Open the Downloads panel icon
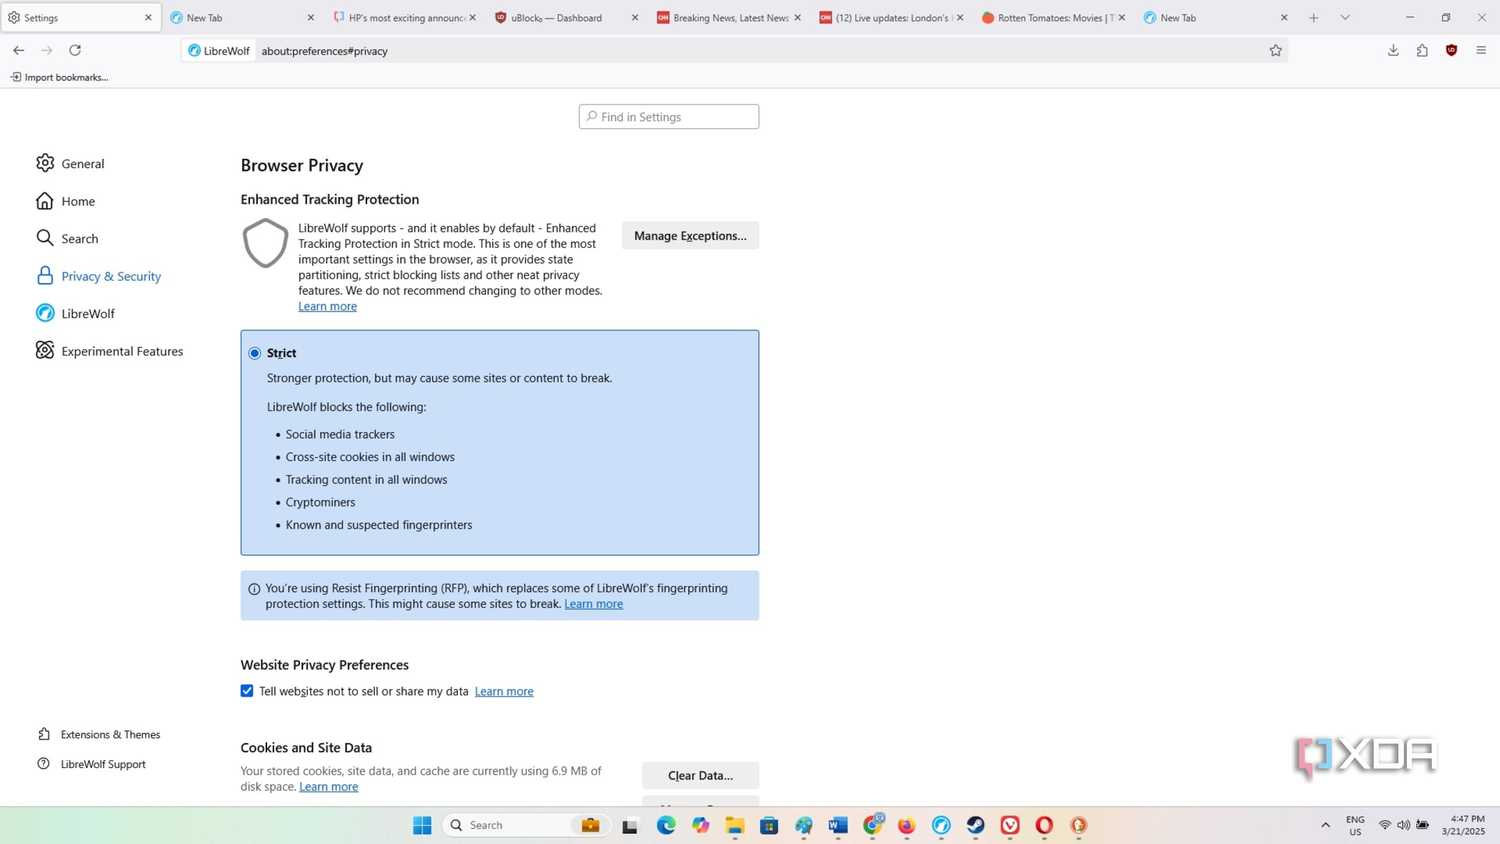This screenshot has height=844, width=1500. tap(1393, 50)
